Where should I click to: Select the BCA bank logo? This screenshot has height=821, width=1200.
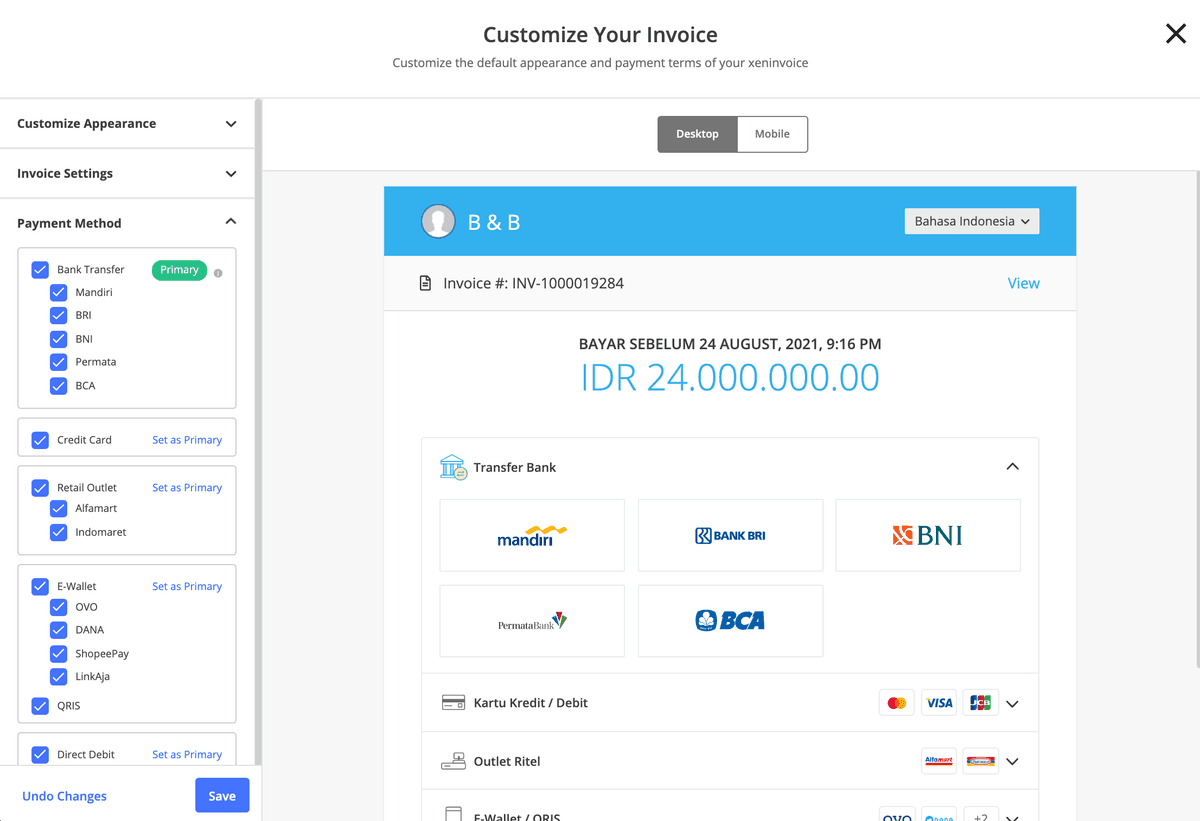730,621
